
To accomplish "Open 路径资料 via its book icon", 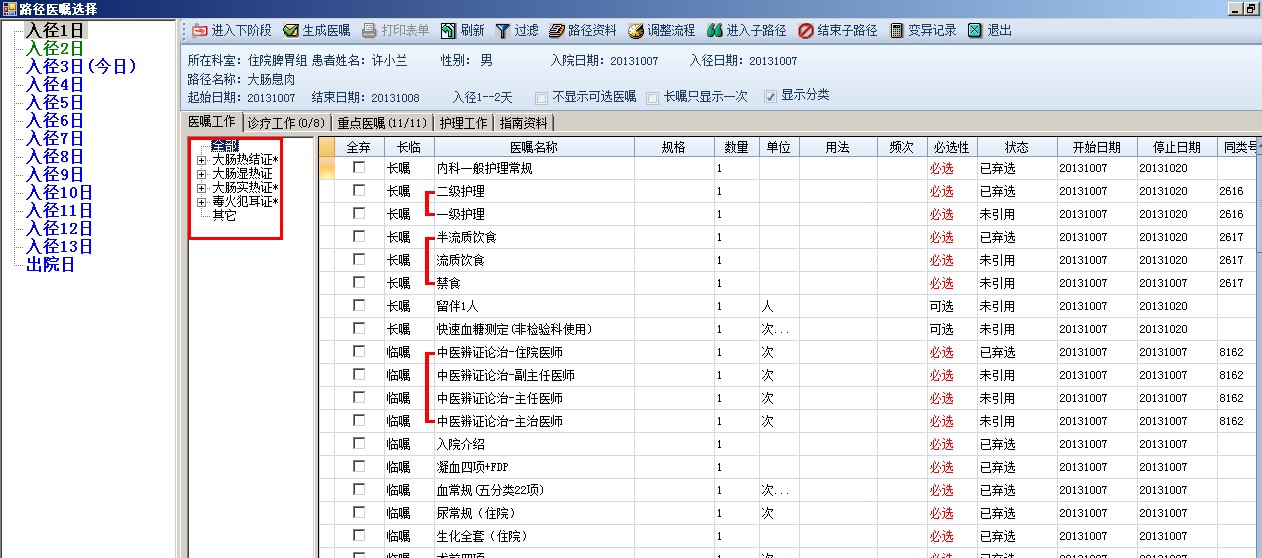I will tap(557, 31).
